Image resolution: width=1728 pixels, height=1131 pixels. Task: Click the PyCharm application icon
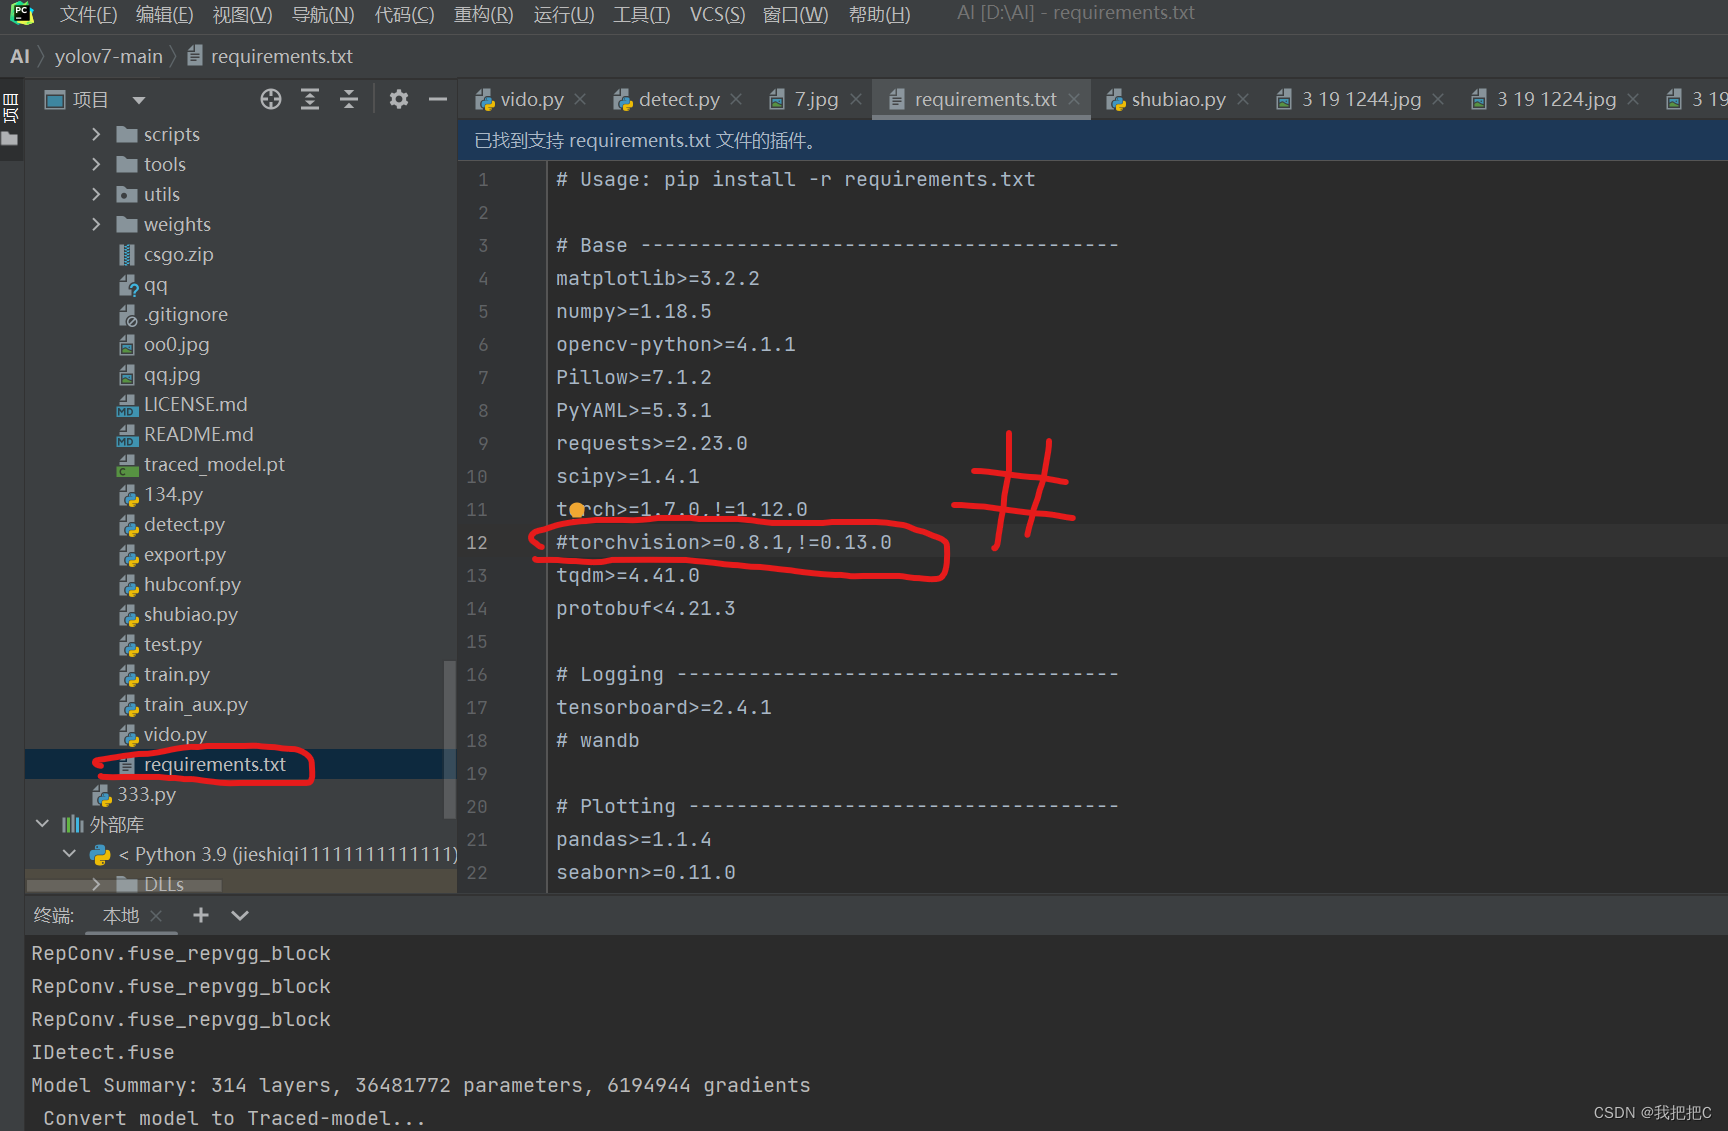(x=22, y=14)
